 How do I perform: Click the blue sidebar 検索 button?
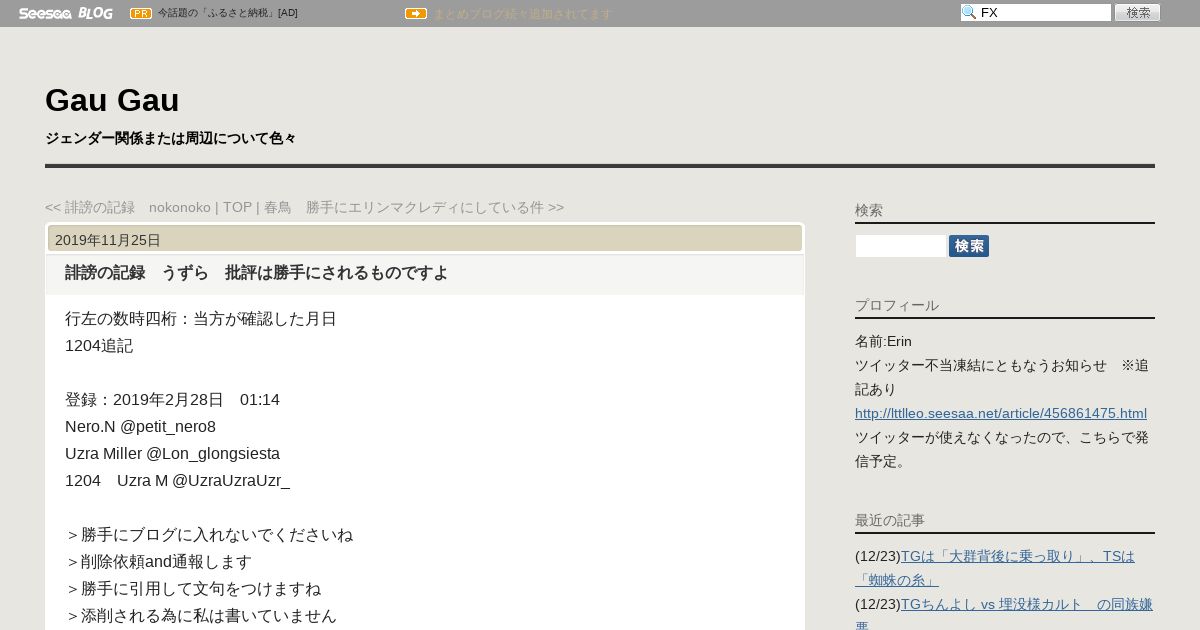[x=969, y=246]
